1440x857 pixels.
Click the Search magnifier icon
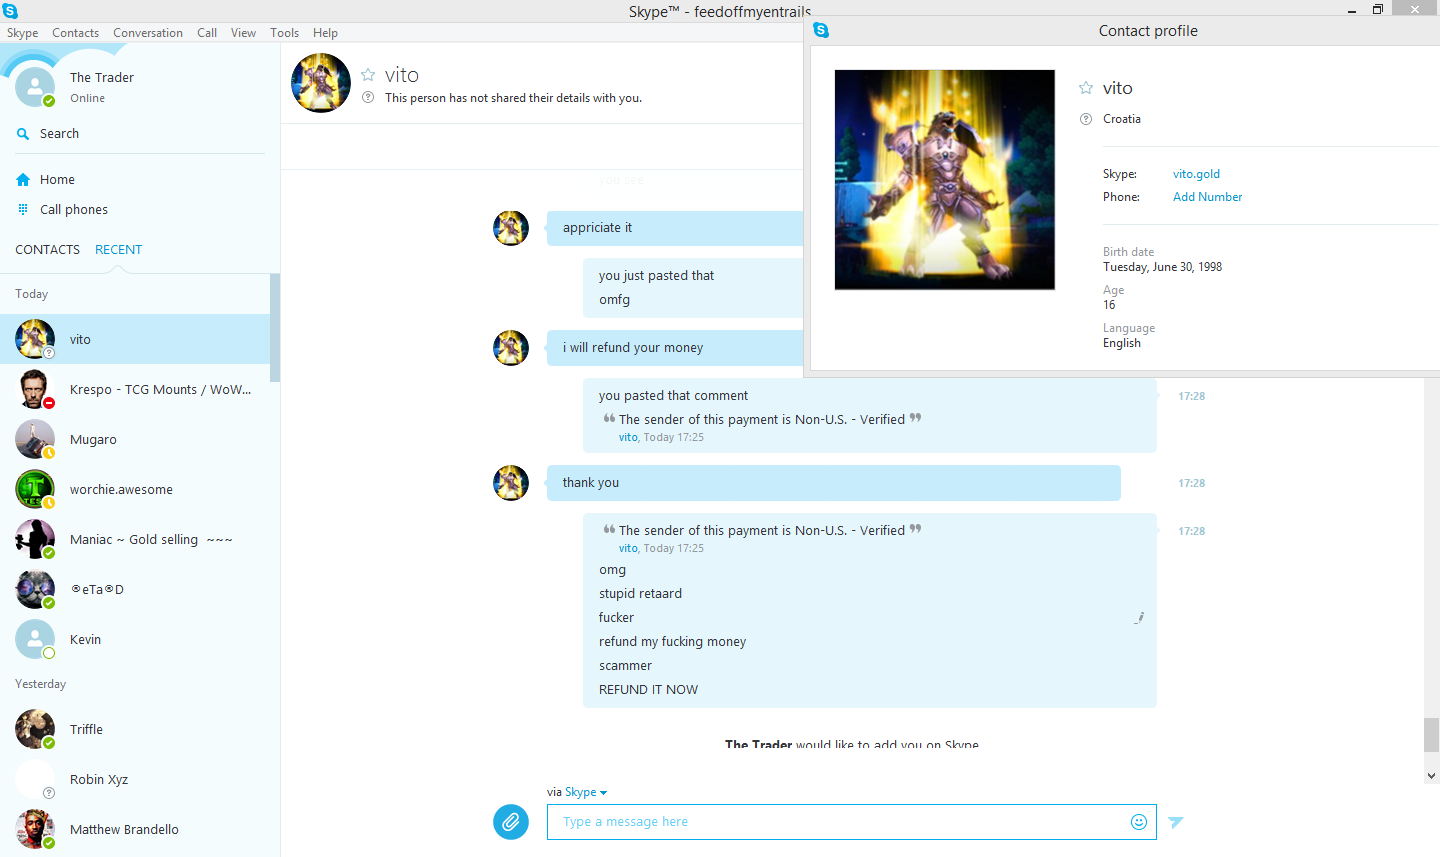coord(23,133)
